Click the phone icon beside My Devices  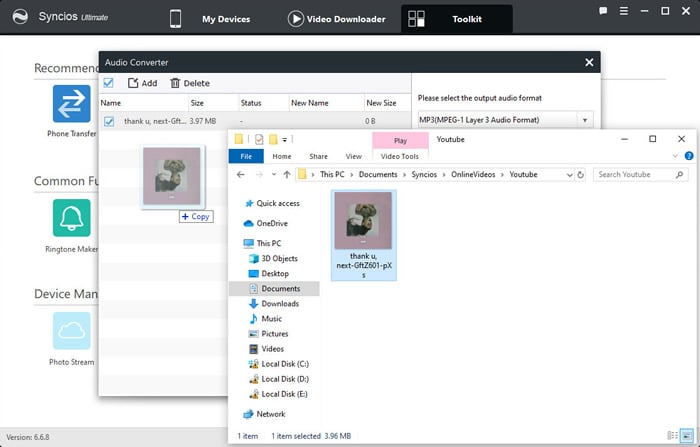175,19
